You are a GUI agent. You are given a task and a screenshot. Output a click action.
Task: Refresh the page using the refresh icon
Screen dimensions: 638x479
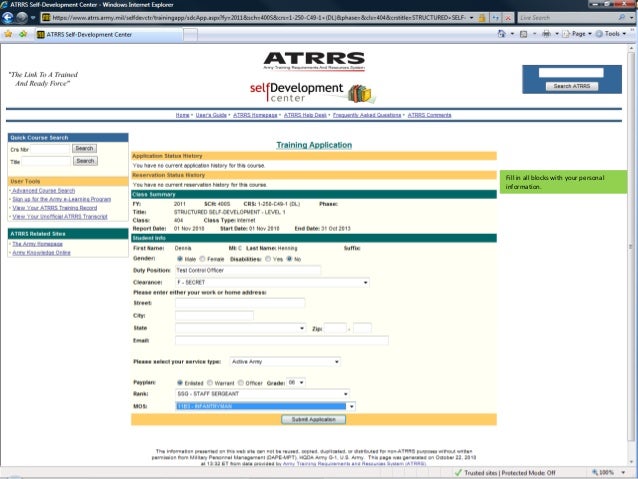(496, 18)
